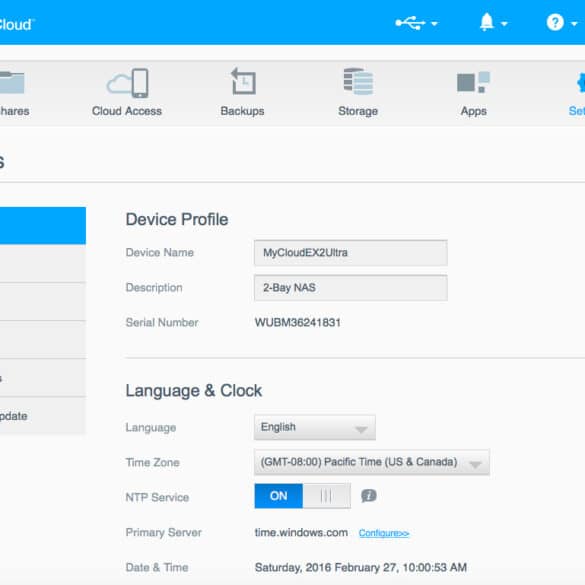Open the notifications bell icon
Screen dimensions: 585x585
coord(487,22)
